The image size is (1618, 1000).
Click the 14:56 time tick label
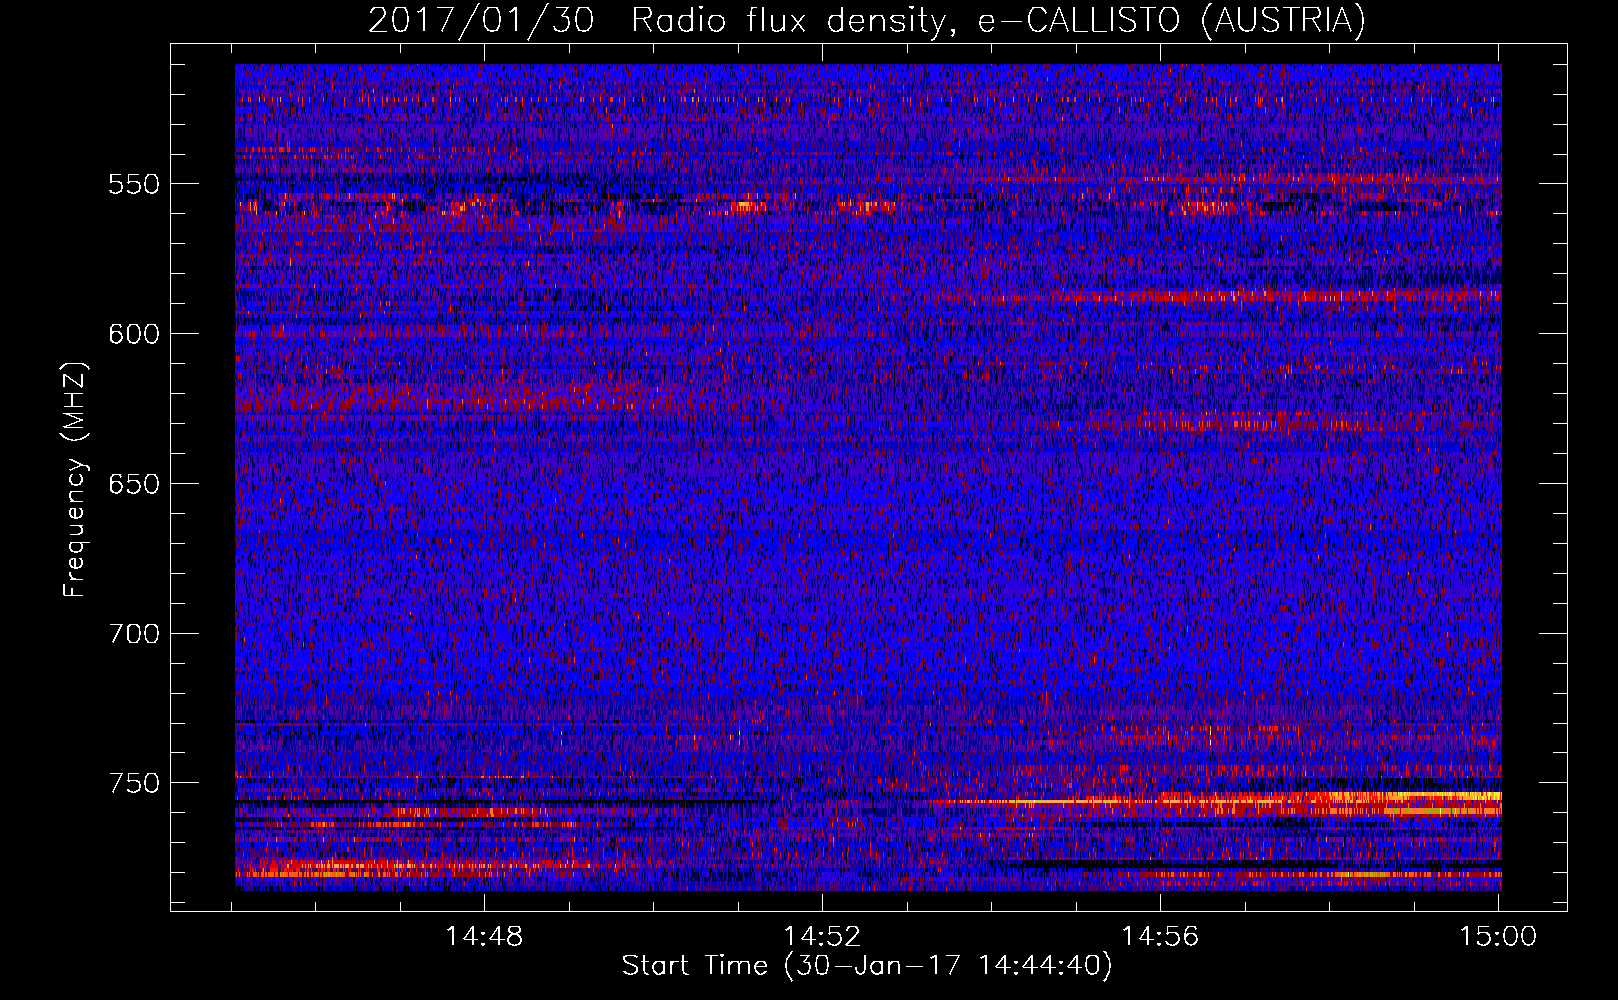pyautogui.click(x=1160, y=937)
